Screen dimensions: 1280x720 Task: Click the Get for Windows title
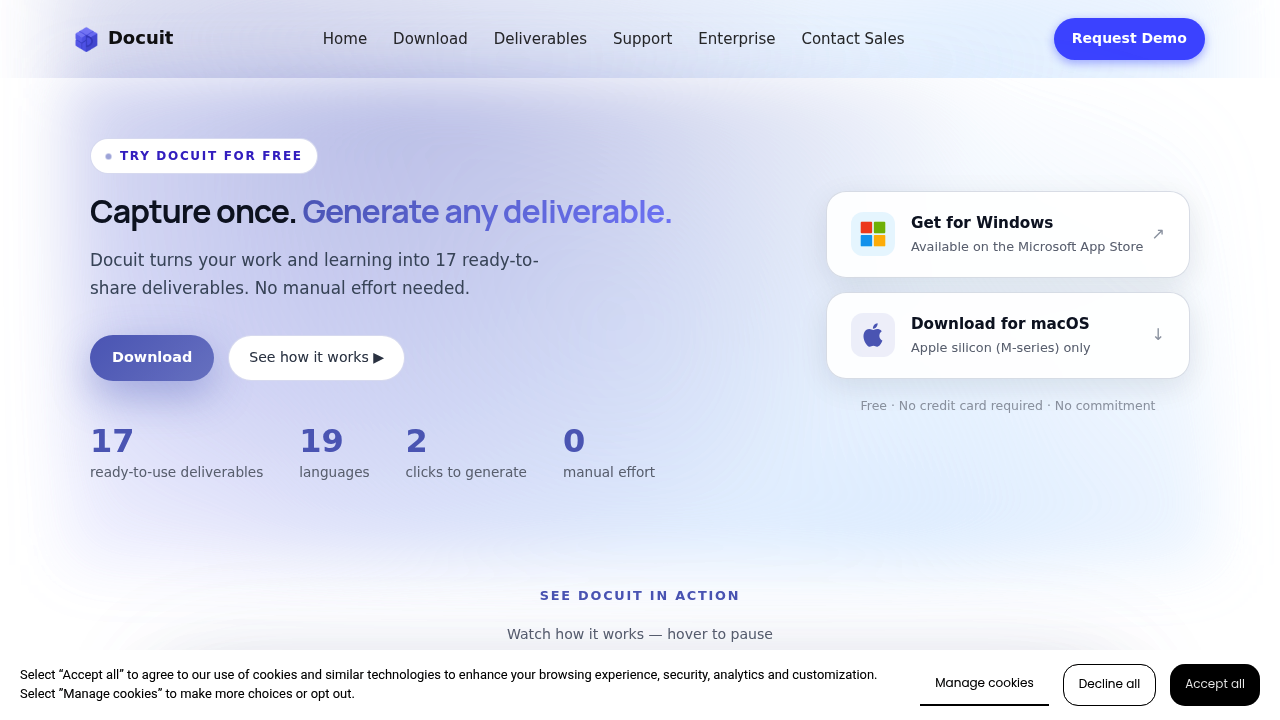(x=982, y=223)
